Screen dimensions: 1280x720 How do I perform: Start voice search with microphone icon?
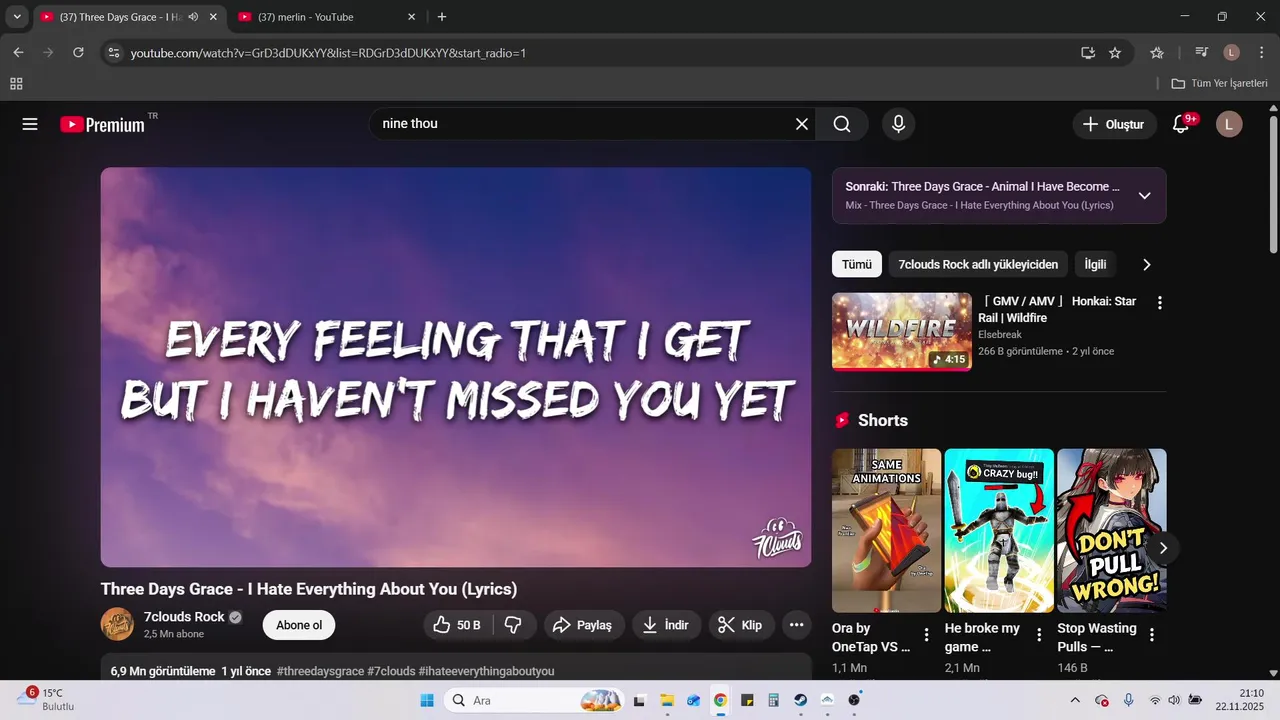[898, 124]
